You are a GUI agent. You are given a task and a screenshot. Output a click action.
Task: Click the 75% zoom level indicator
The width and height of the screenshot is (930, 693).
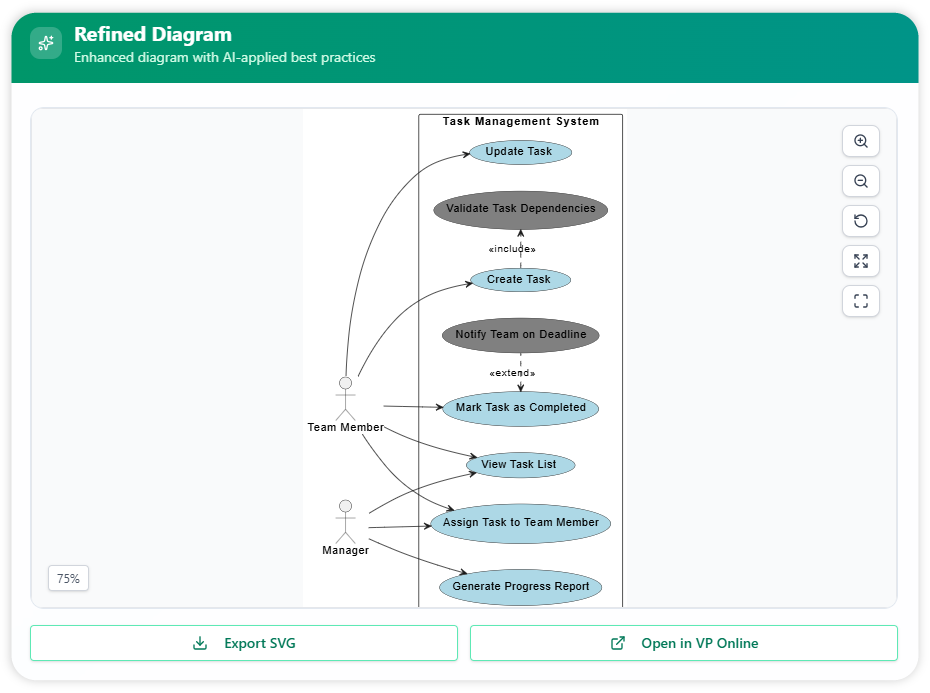[x=68, y=578]
